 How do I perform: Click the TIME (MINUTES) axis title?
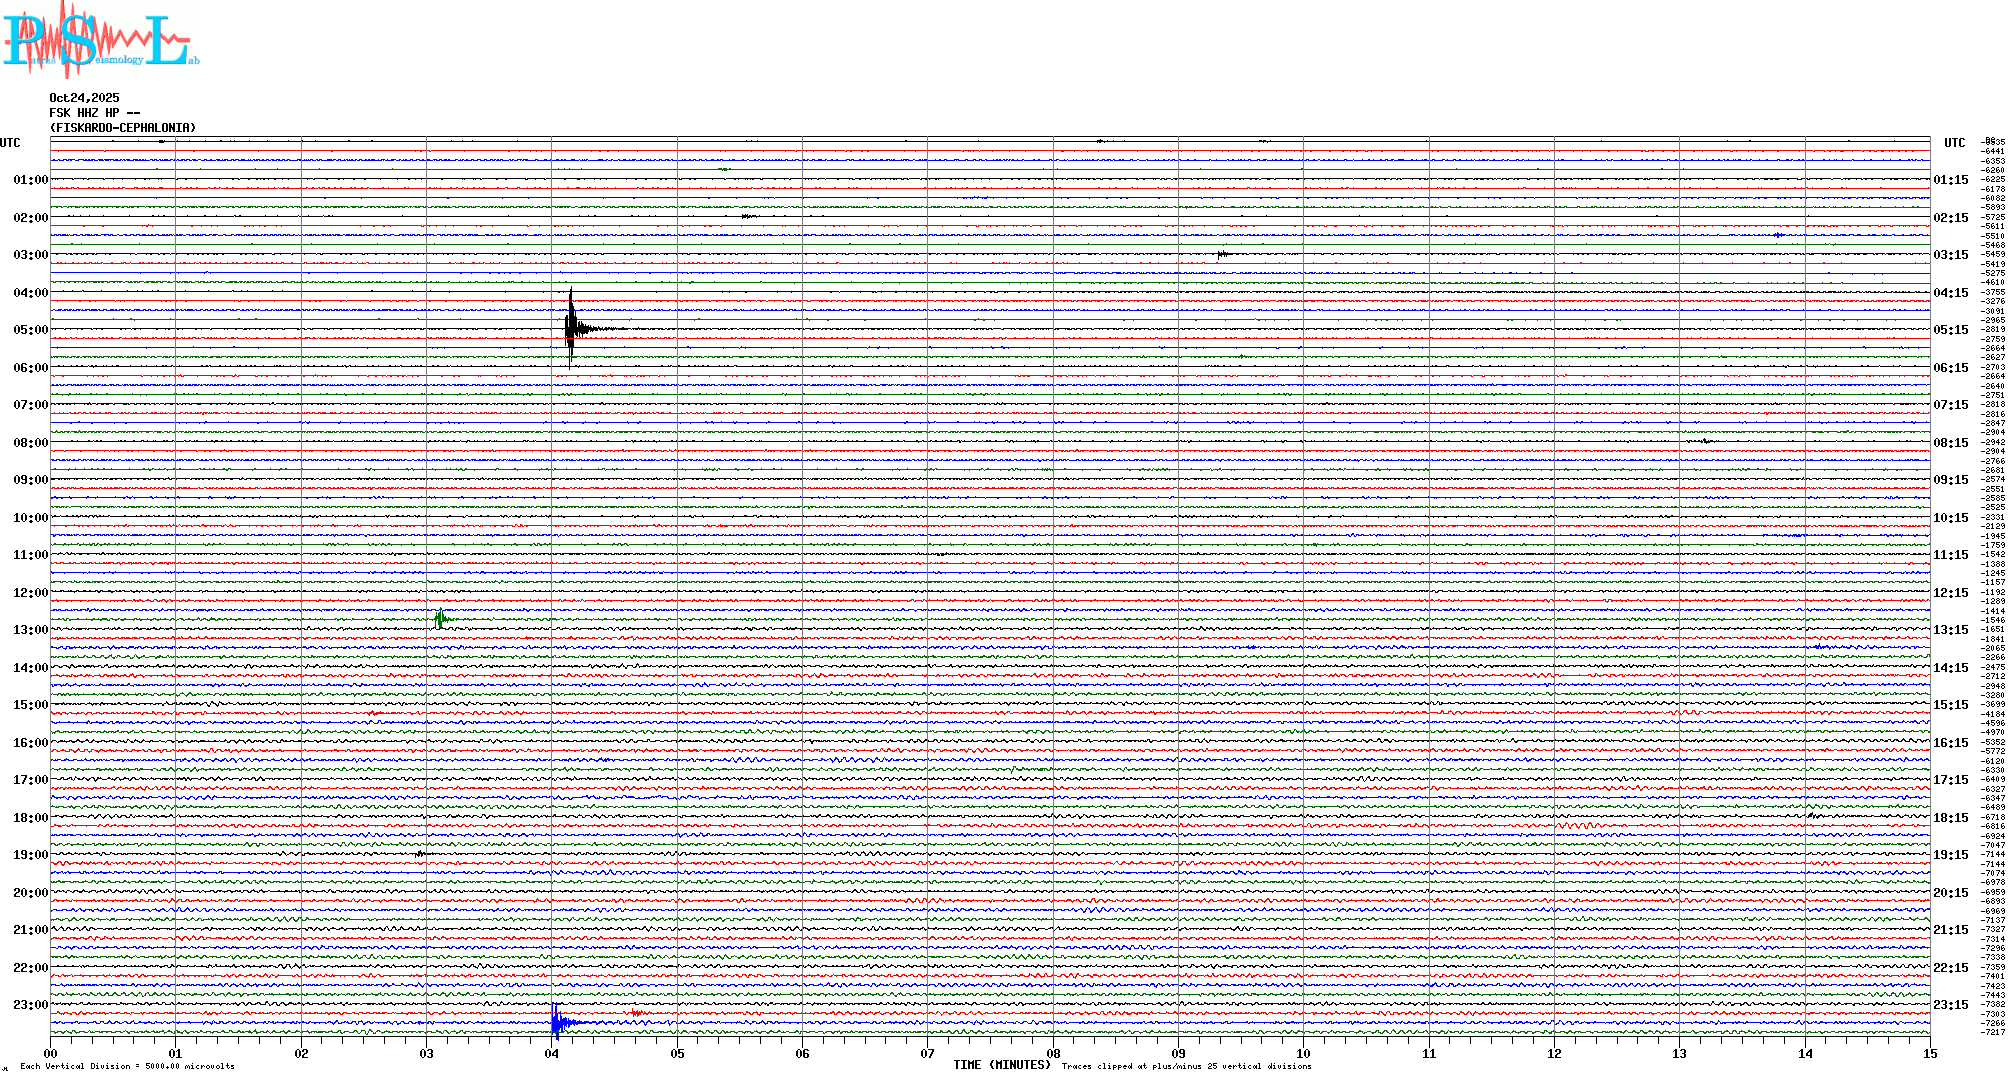[x=1001, y=1065]
